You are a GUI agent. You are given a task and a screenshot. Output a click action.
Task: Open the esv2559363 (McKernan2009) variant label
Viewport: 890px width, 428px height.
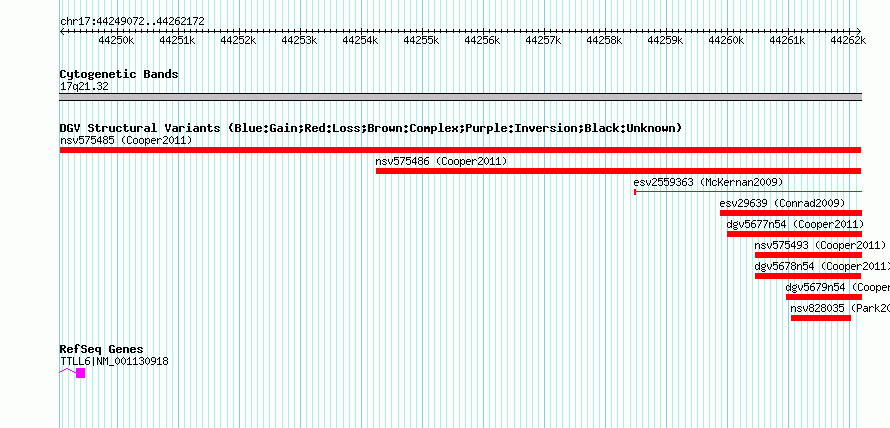click(708, 182)
